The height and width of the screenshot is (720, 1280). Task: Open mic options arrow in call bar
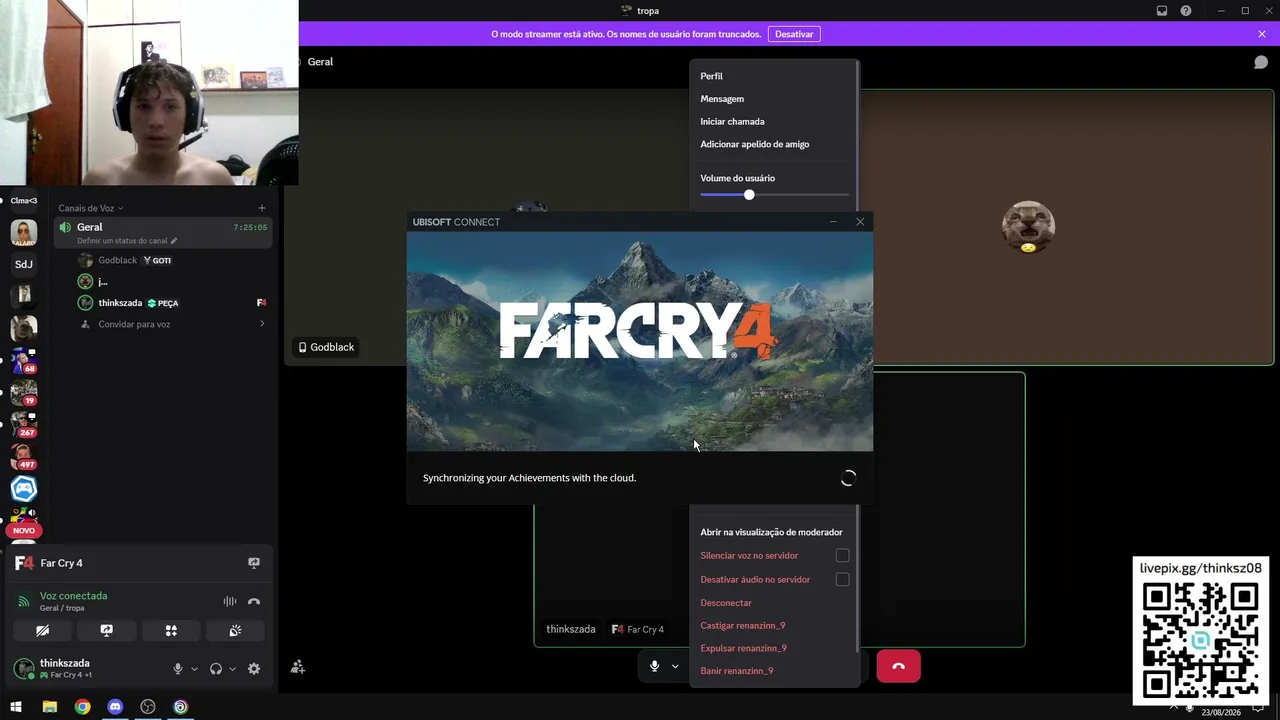[675, 666]
